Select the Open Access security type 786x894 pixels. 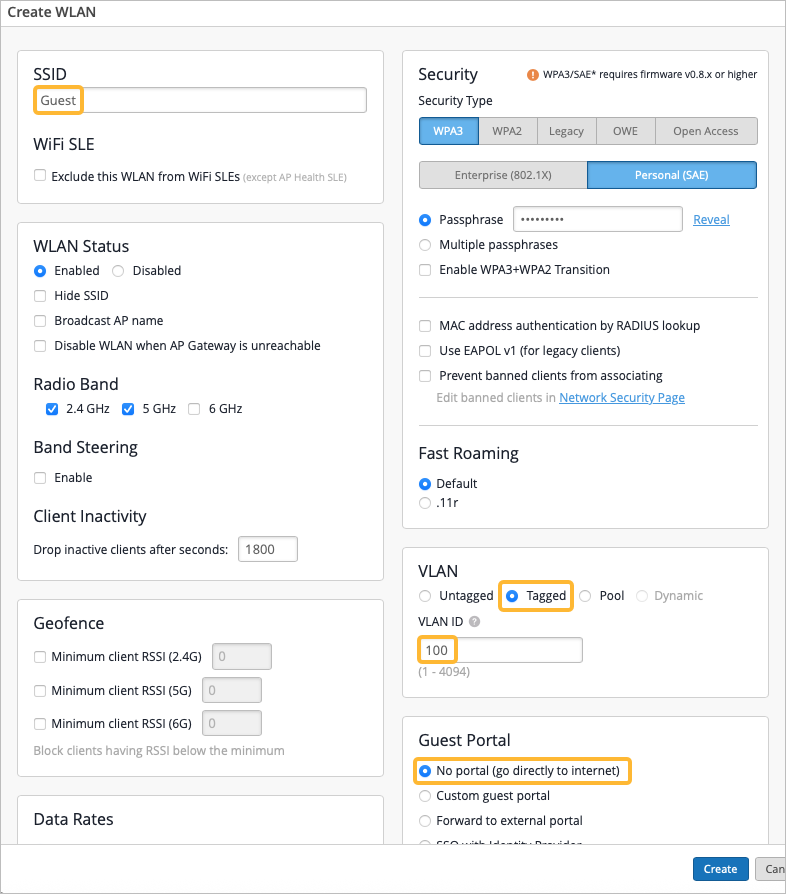[705, 131]
